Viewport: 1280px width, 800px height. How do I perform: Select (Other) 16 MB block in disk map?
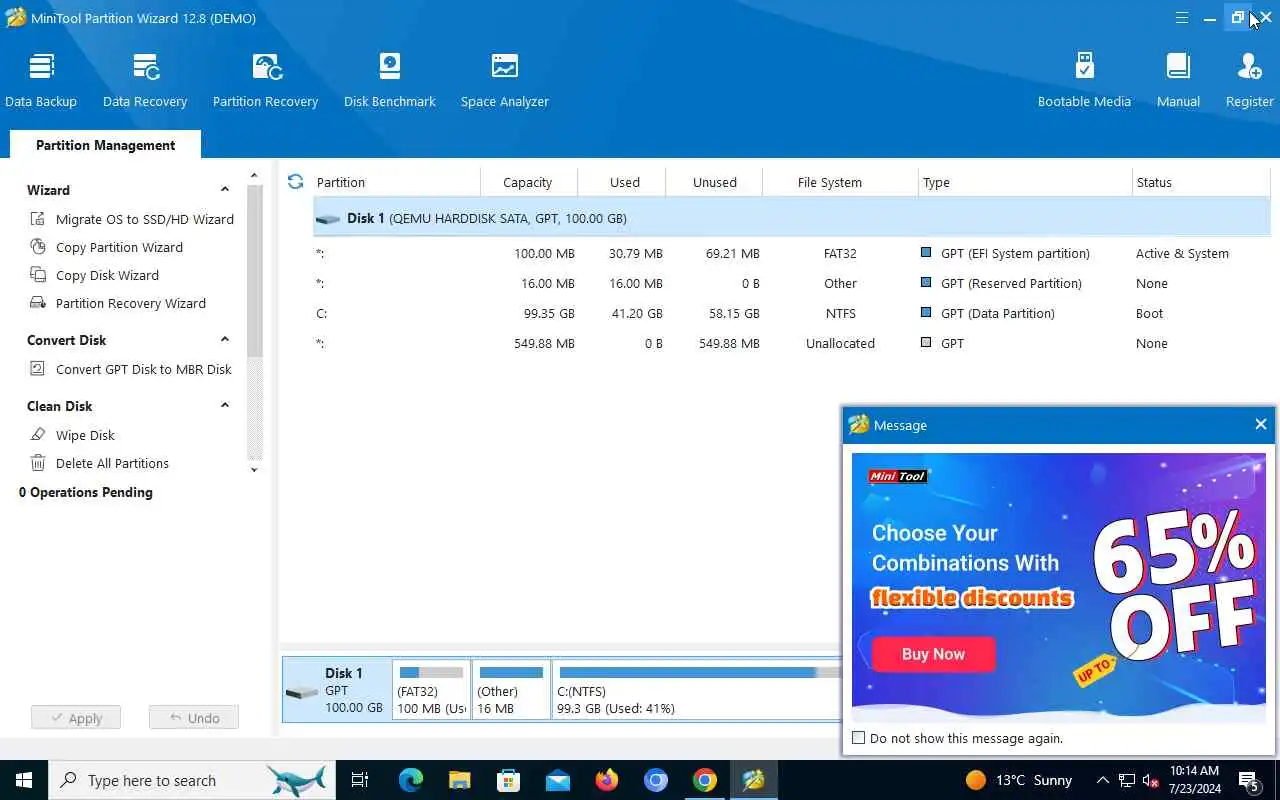pos(511,689)
